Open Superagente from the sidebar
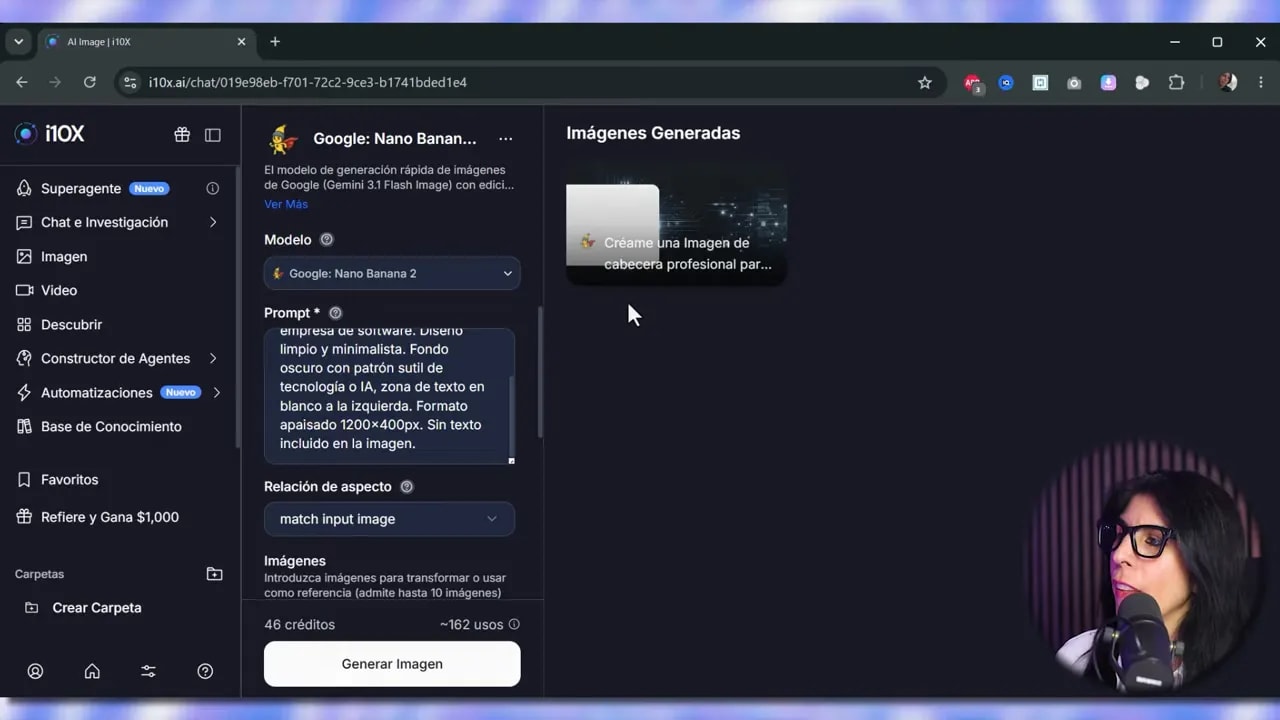Screen dimensions: 1280x720 click(x=81, y=188)
